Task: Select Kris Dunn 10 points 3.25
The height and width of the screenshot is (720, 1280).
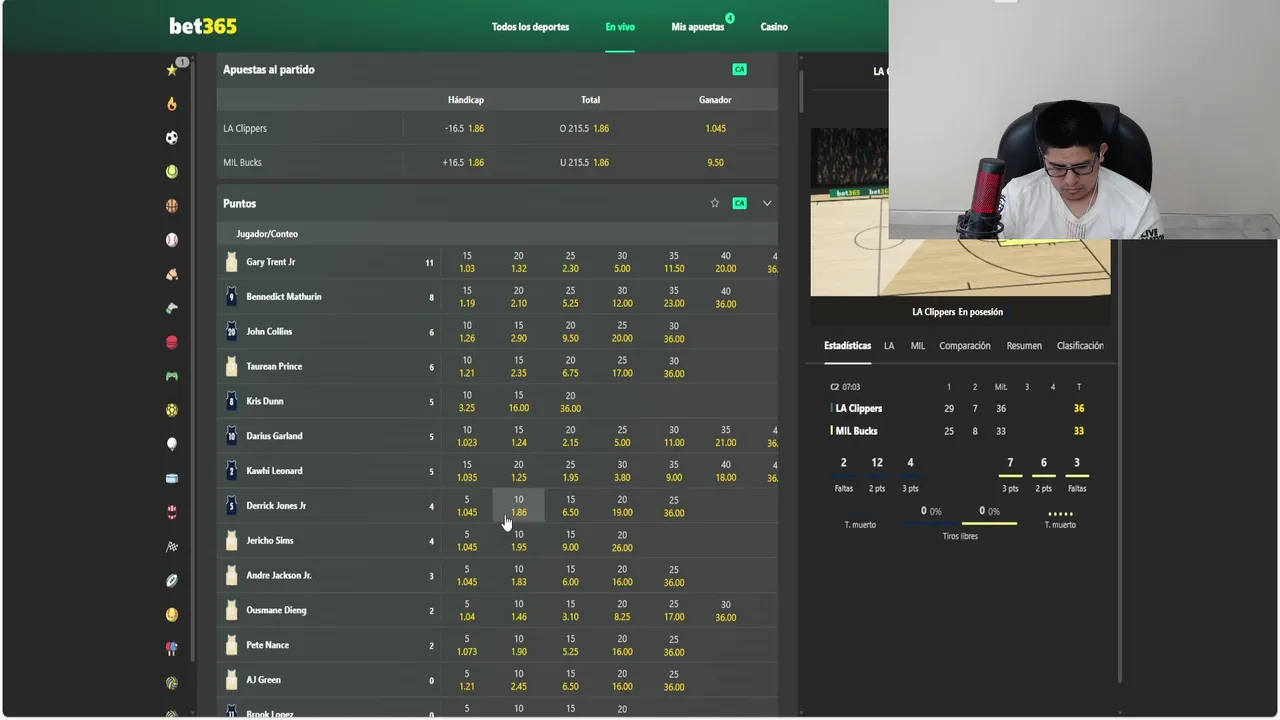Action: tap(467, 401)
